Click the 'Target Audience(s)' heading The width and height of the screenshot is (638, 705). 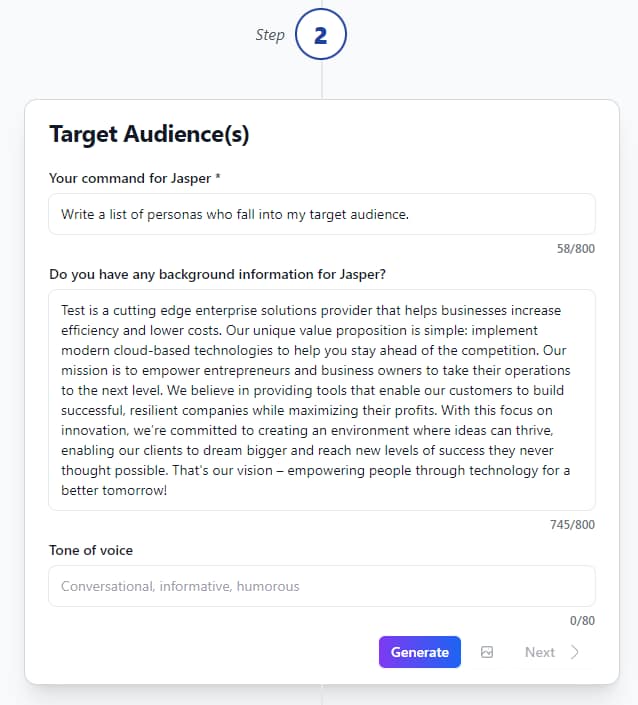(149, 134)
